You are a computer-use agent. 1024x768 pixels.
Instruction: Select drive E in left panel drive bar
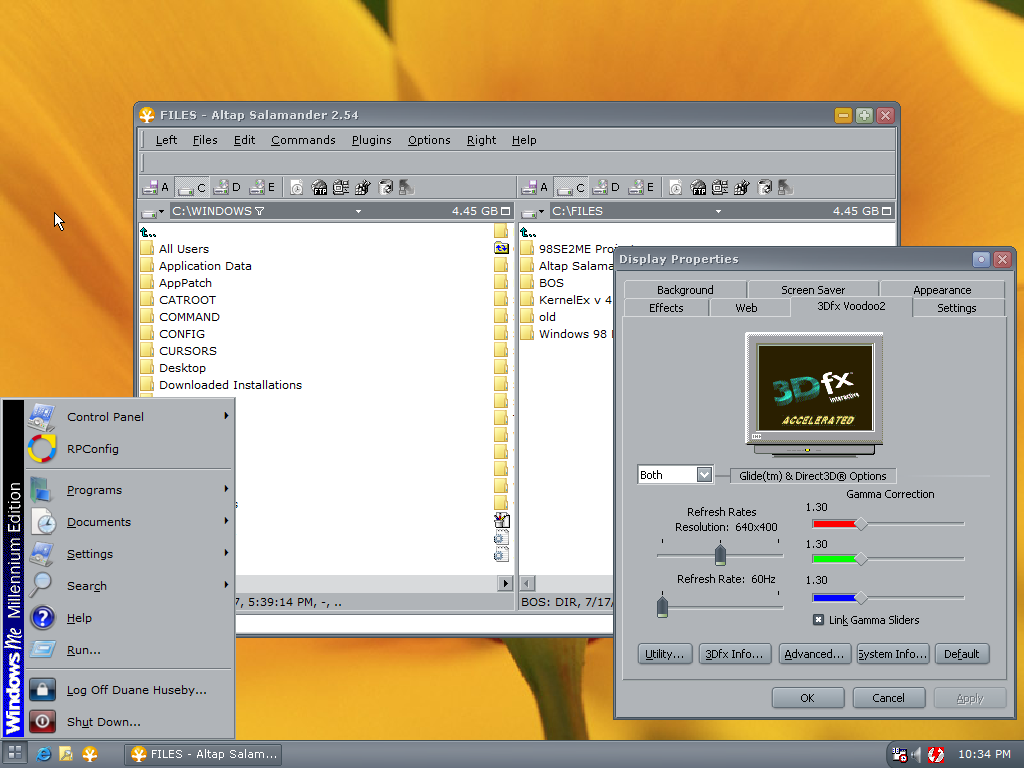263,188
